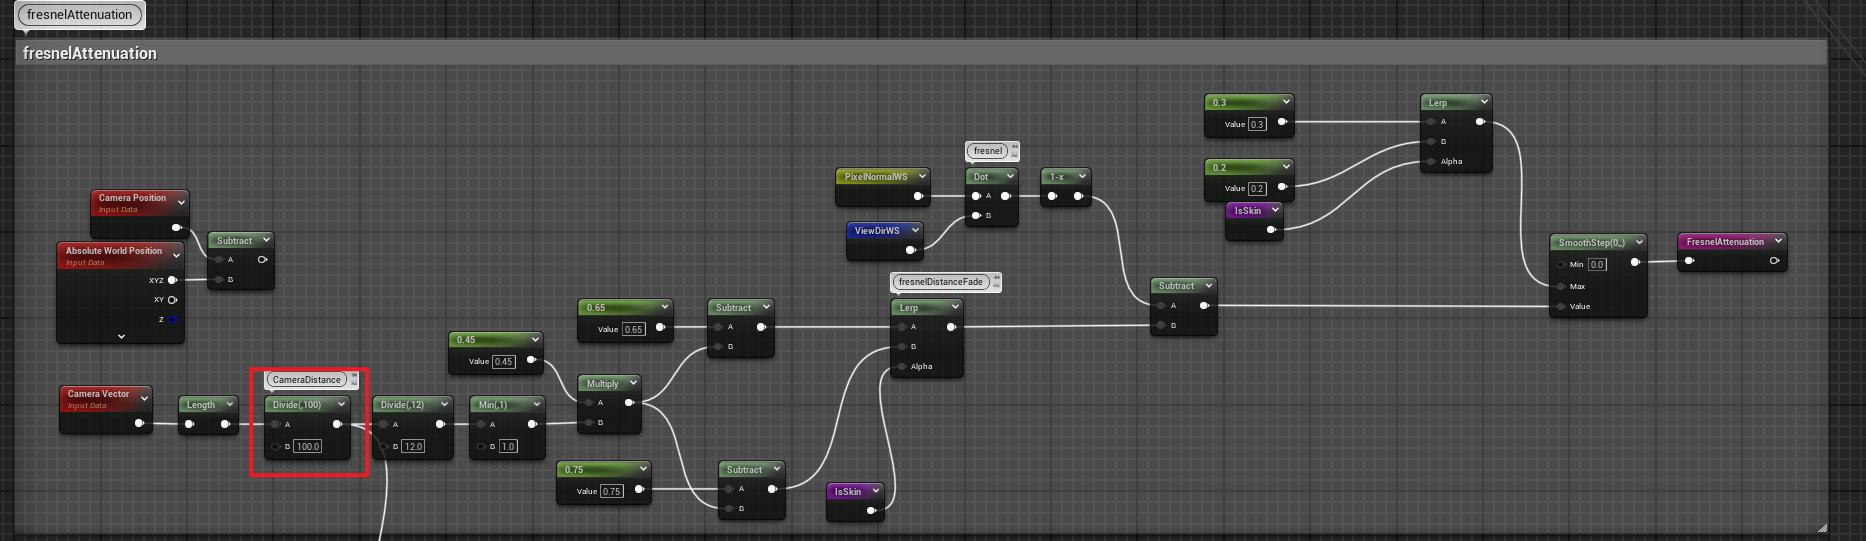Toggle the pin icon on the fresnel comment bubble
Screen dimensions: 1866x541
[1014, 148]
